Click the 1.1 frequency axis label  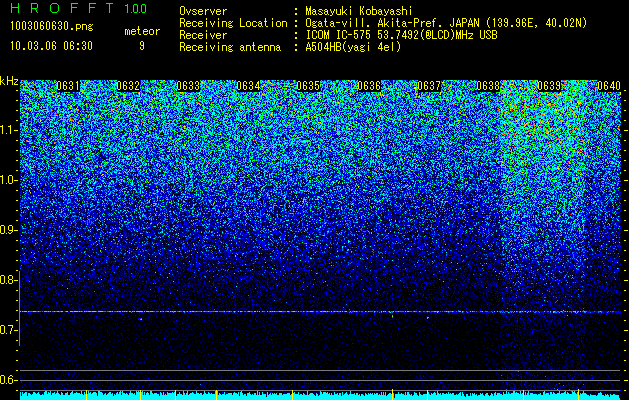point(8,130)
